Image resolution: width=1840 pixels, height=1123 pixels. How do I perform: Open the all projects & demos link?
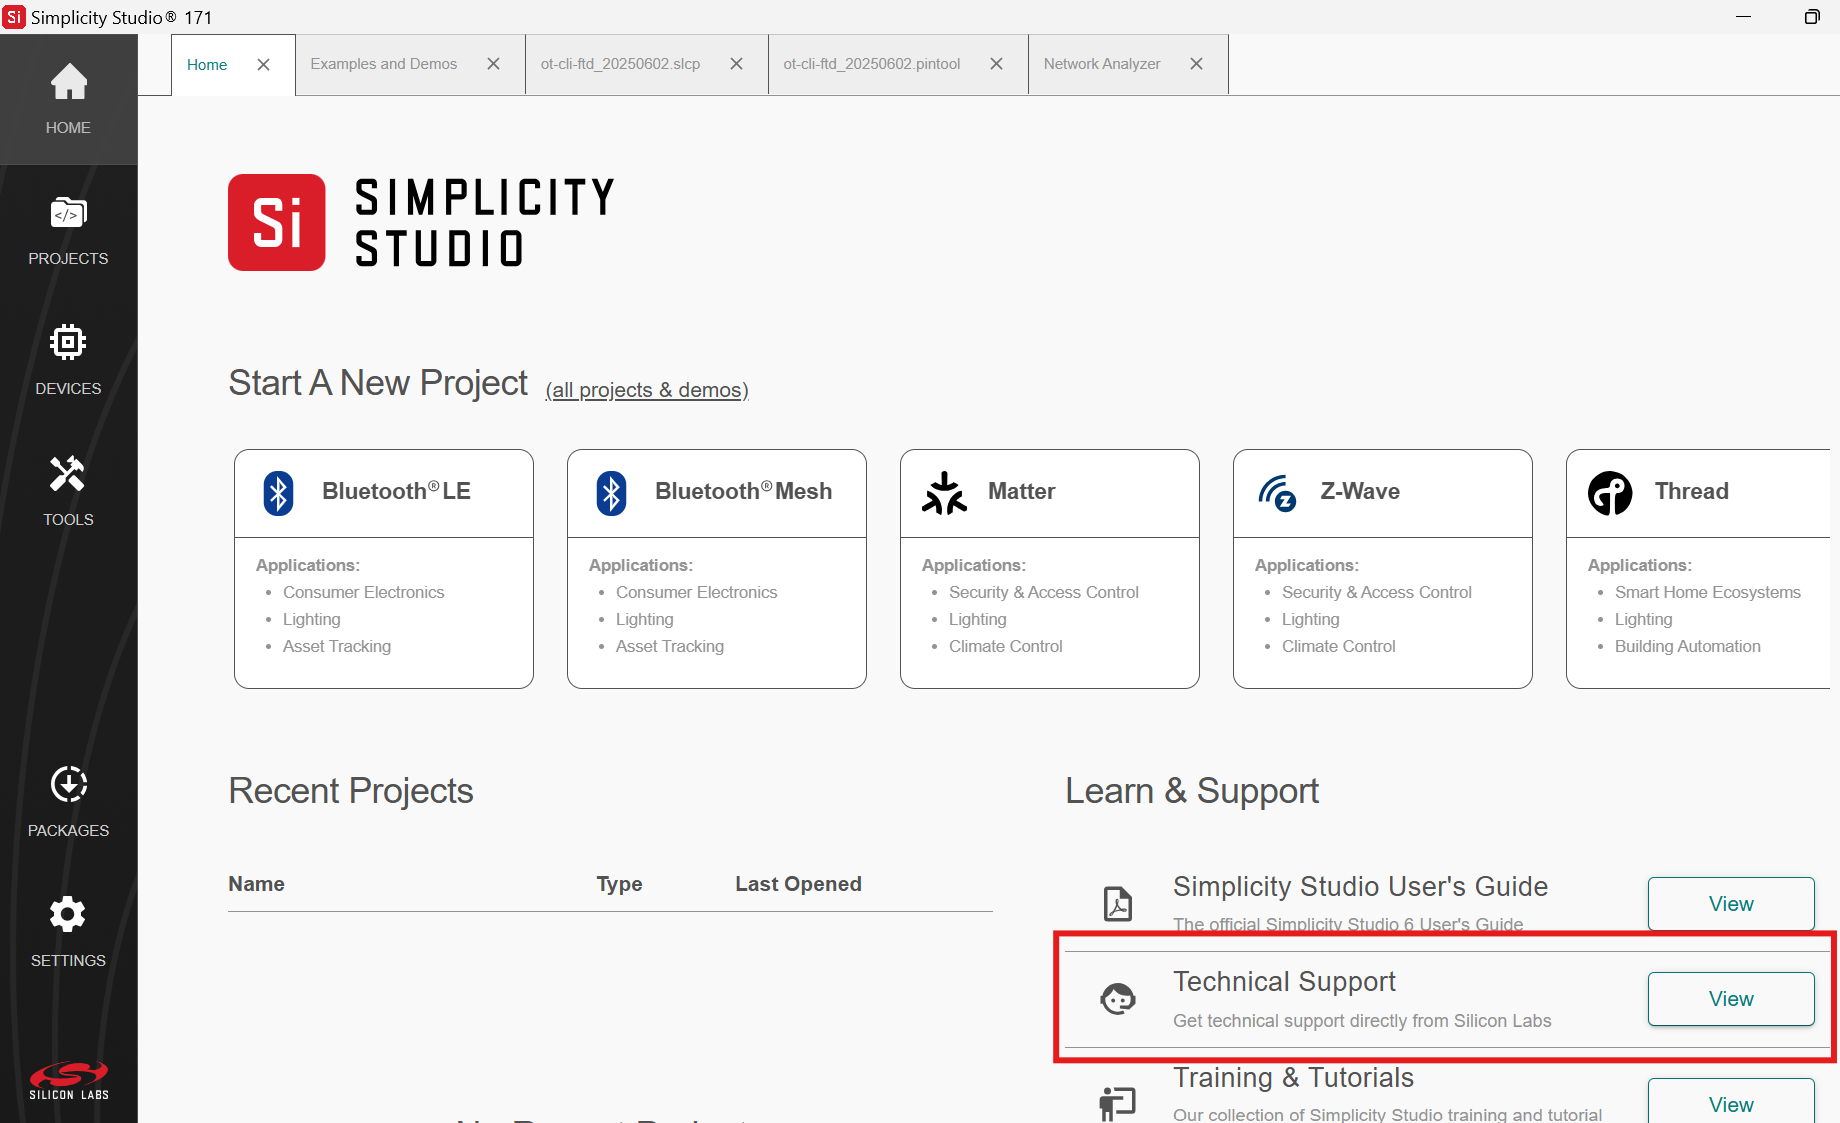click(647, 390)
